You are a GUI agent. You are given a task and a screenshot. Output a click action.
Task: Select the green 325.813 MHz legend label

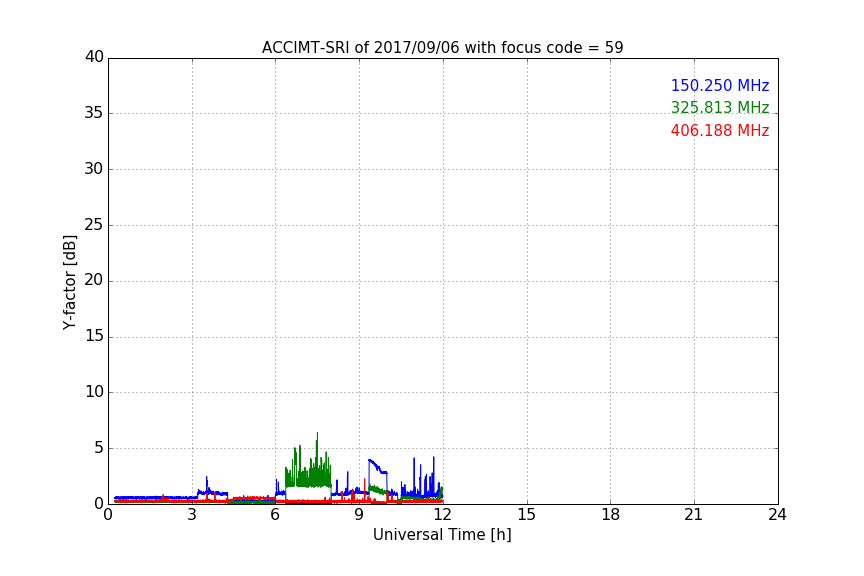(720, 107)
